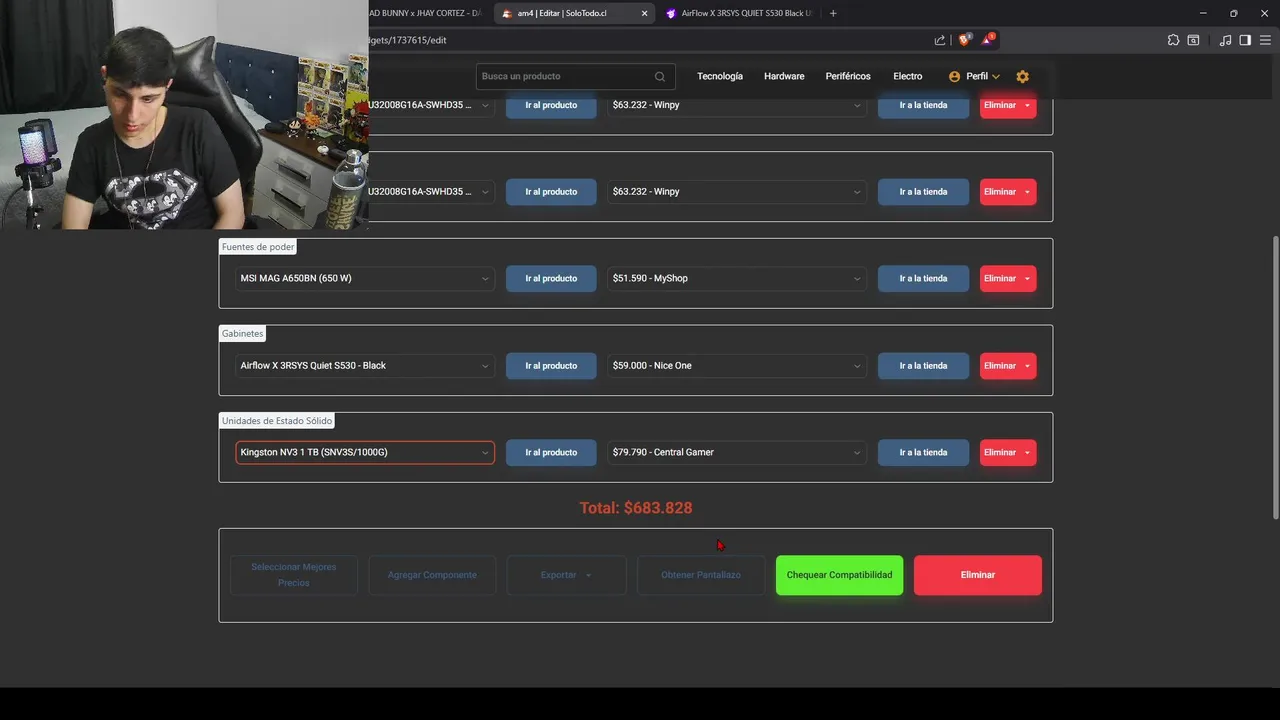Image resolution: width=1280 pixels, height=720 pixels.
Task: Click 'Unidades de Estado Sólido' section label
Action: 277,421
